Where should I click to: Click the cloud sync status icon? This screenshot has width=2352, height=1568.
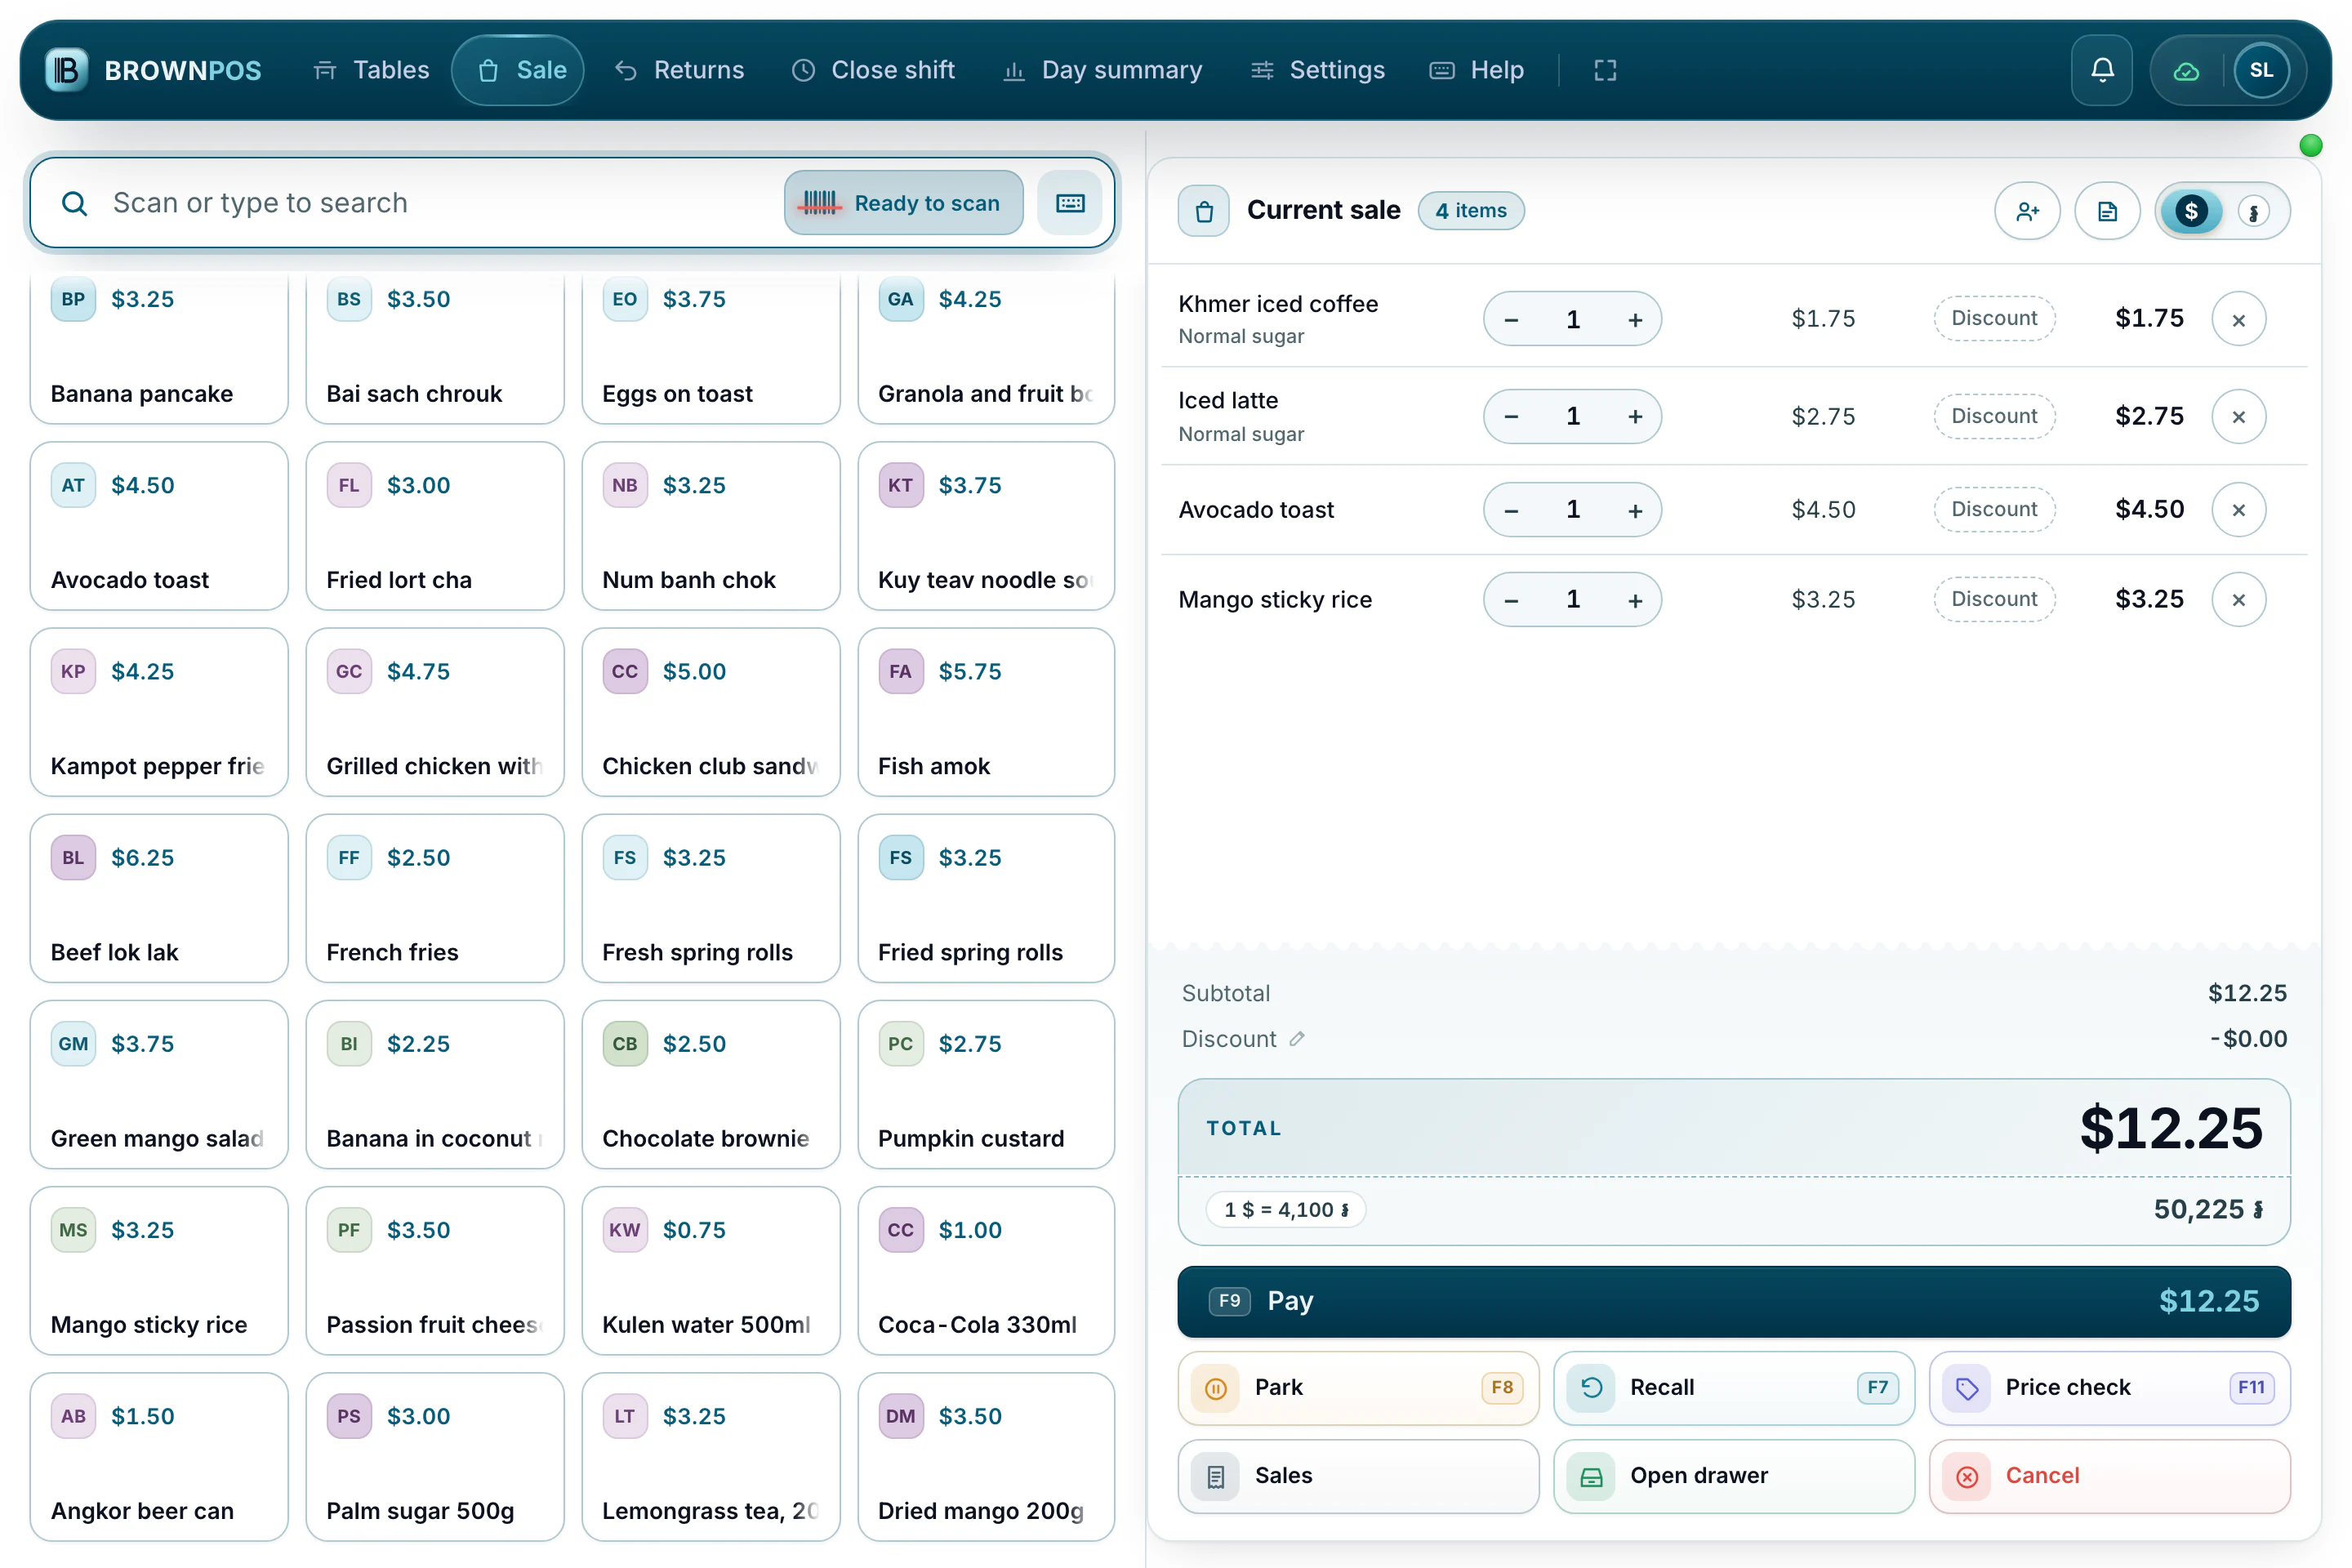pos(2186,70)
